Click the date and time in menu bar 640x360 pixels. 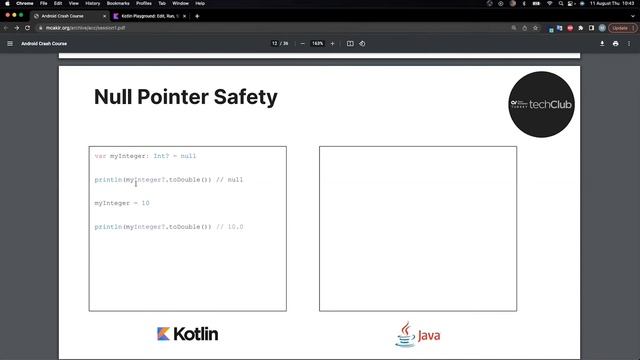(612, 3)
